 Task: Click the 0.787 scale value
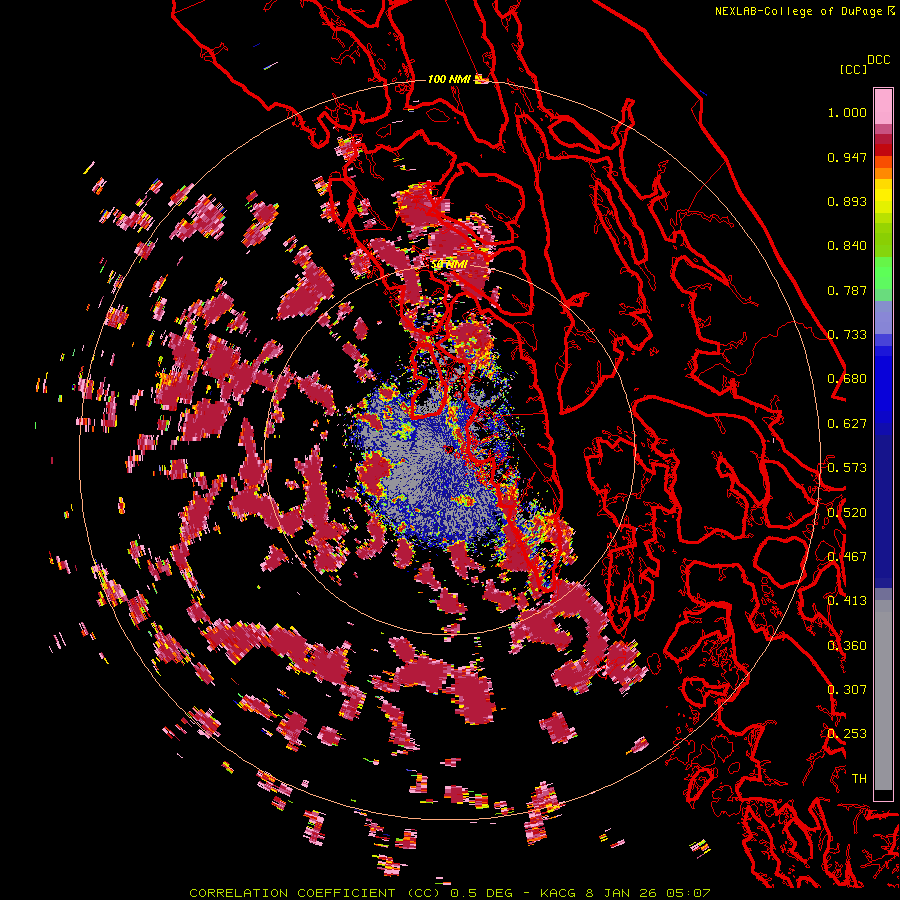[847, 290]
